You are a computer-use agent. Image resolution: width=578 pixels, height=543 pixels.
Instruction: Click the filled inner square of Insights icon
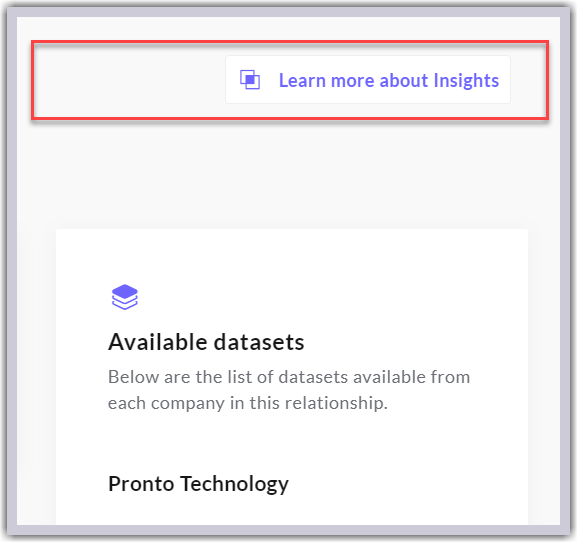coord(250,79)
